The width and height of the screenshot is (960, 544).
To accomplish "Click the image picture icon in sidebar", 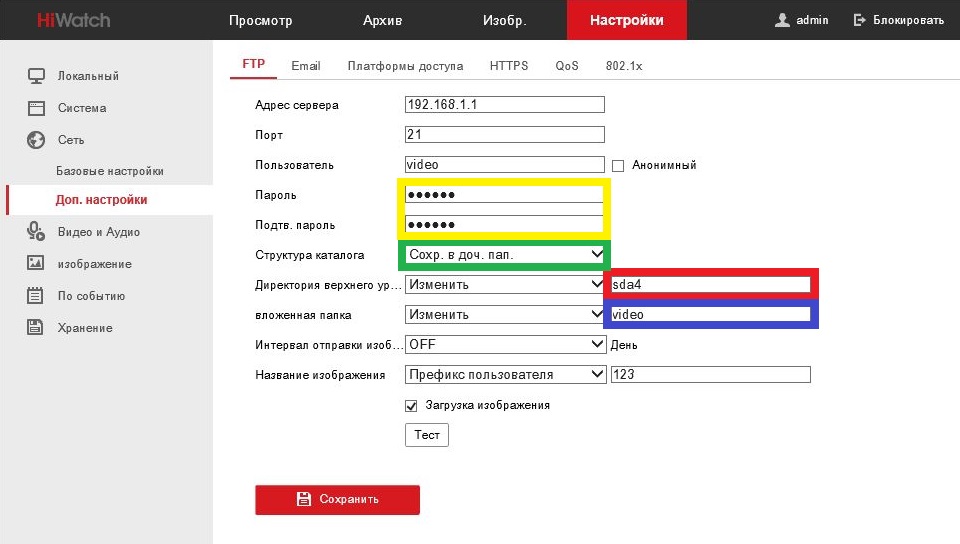I will (36, 264).
